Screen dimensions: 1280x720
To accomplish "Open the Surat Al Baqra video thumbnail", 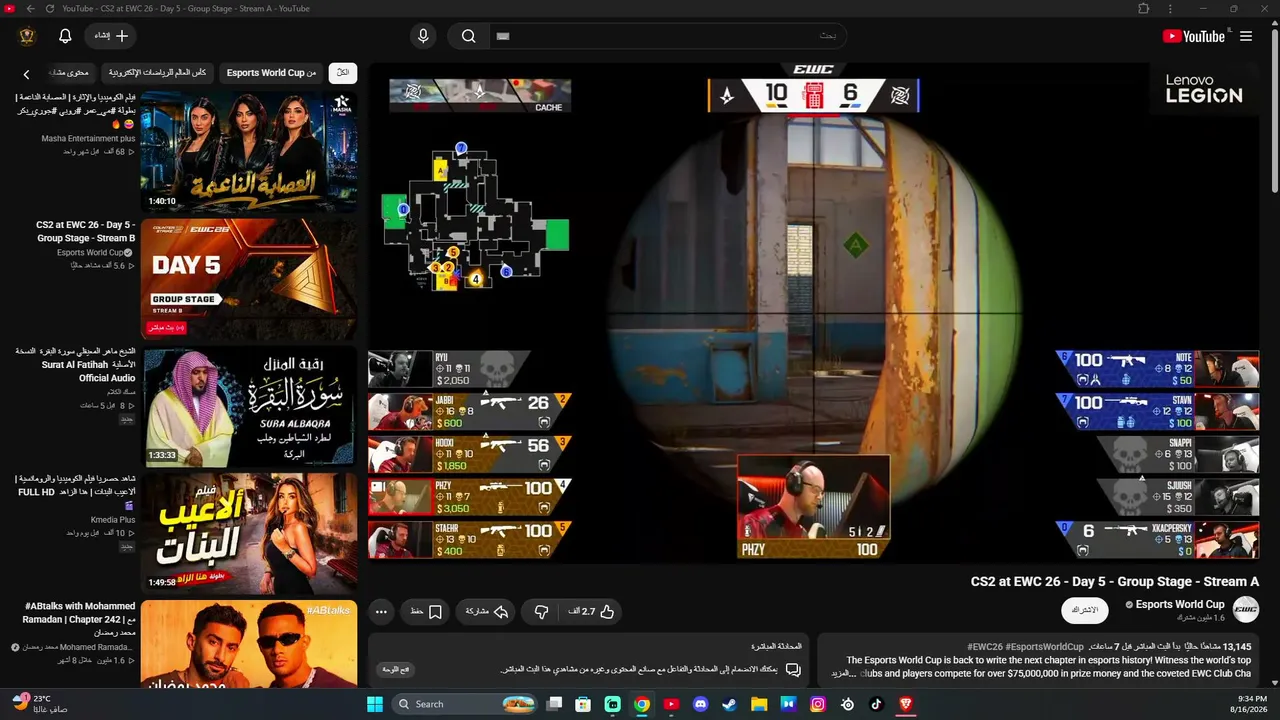I will [x=249, y=407].
